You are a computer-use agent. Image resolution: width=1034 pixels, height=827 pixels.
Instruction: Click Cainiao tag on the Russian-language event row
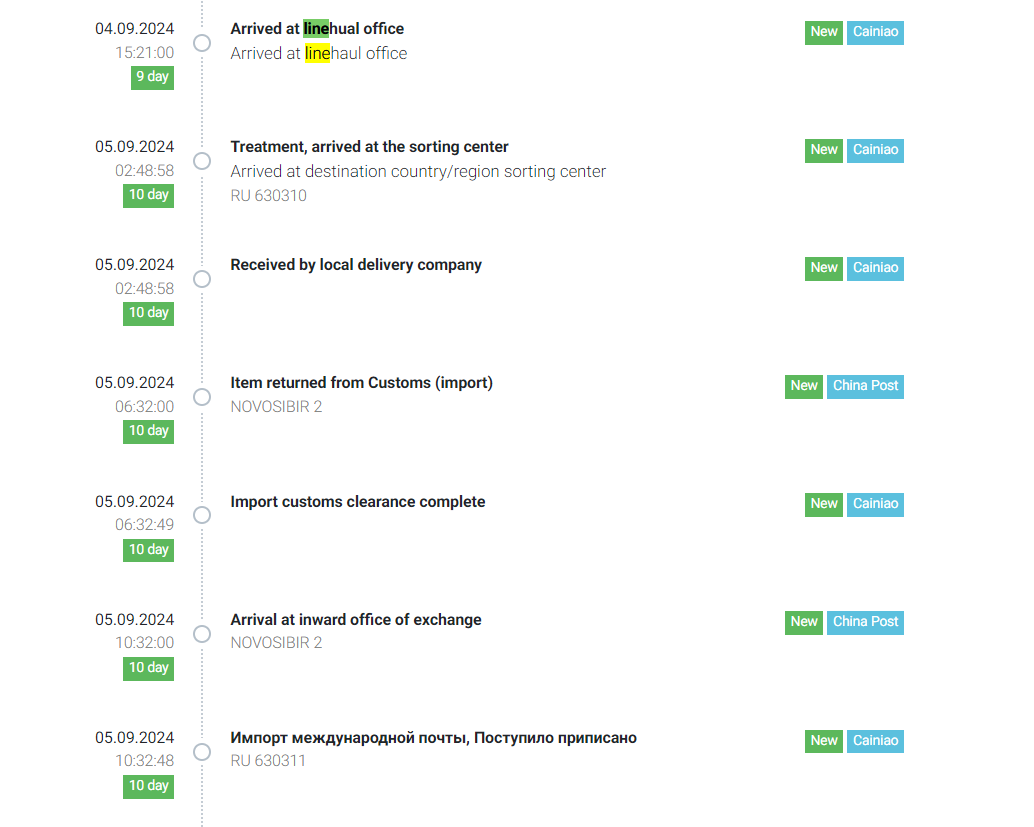pos(875,741)
